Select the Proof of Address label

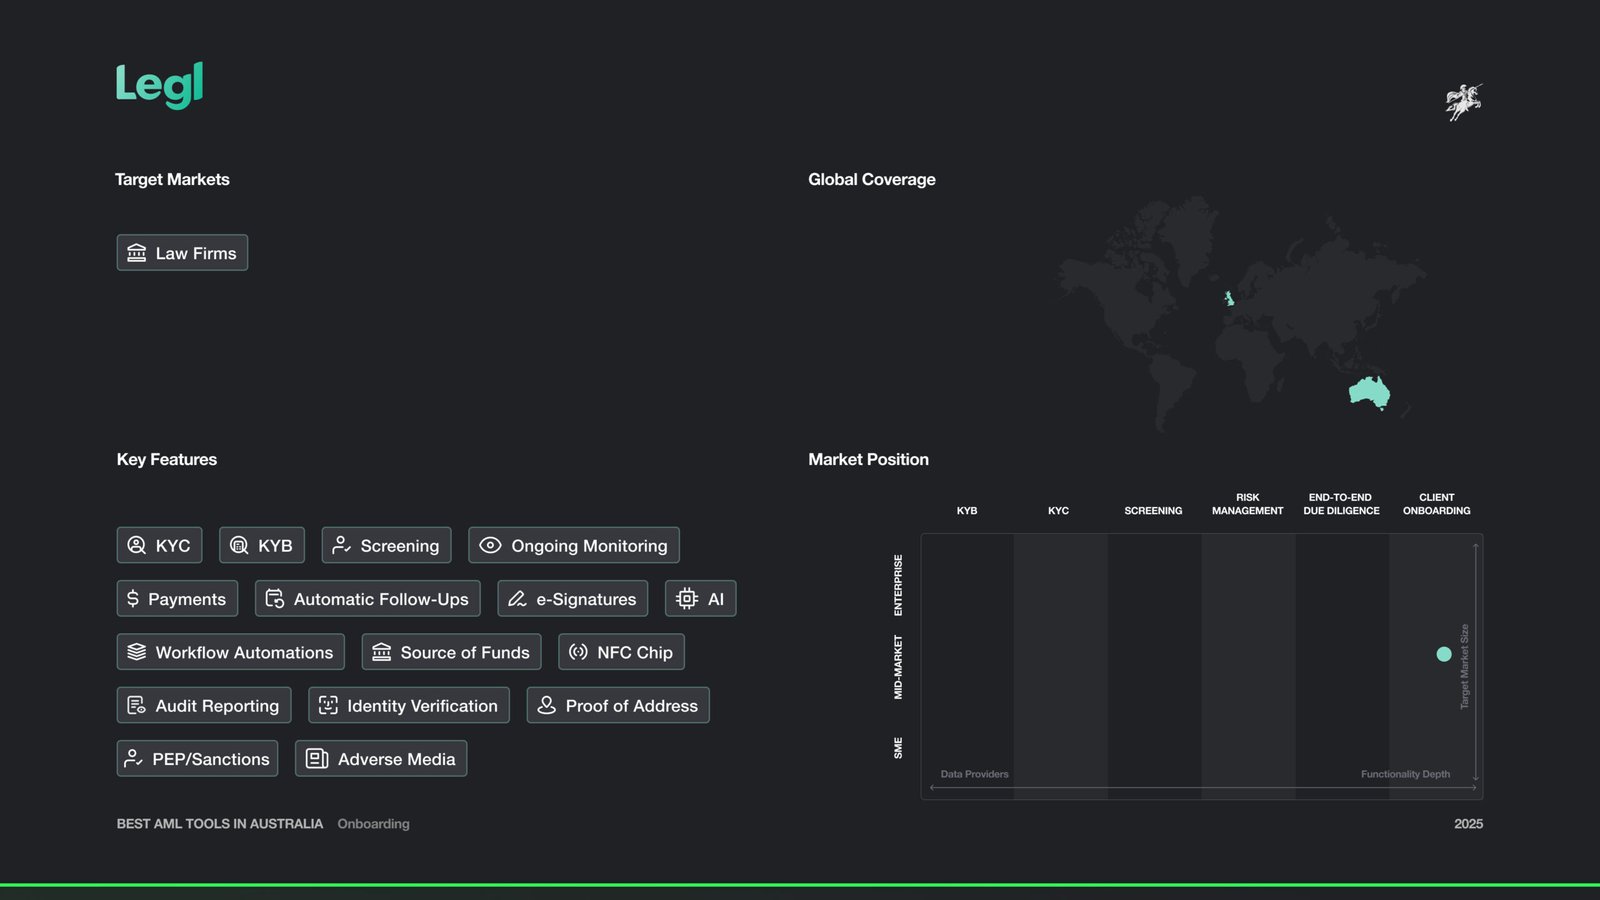[x=632, y=706]
